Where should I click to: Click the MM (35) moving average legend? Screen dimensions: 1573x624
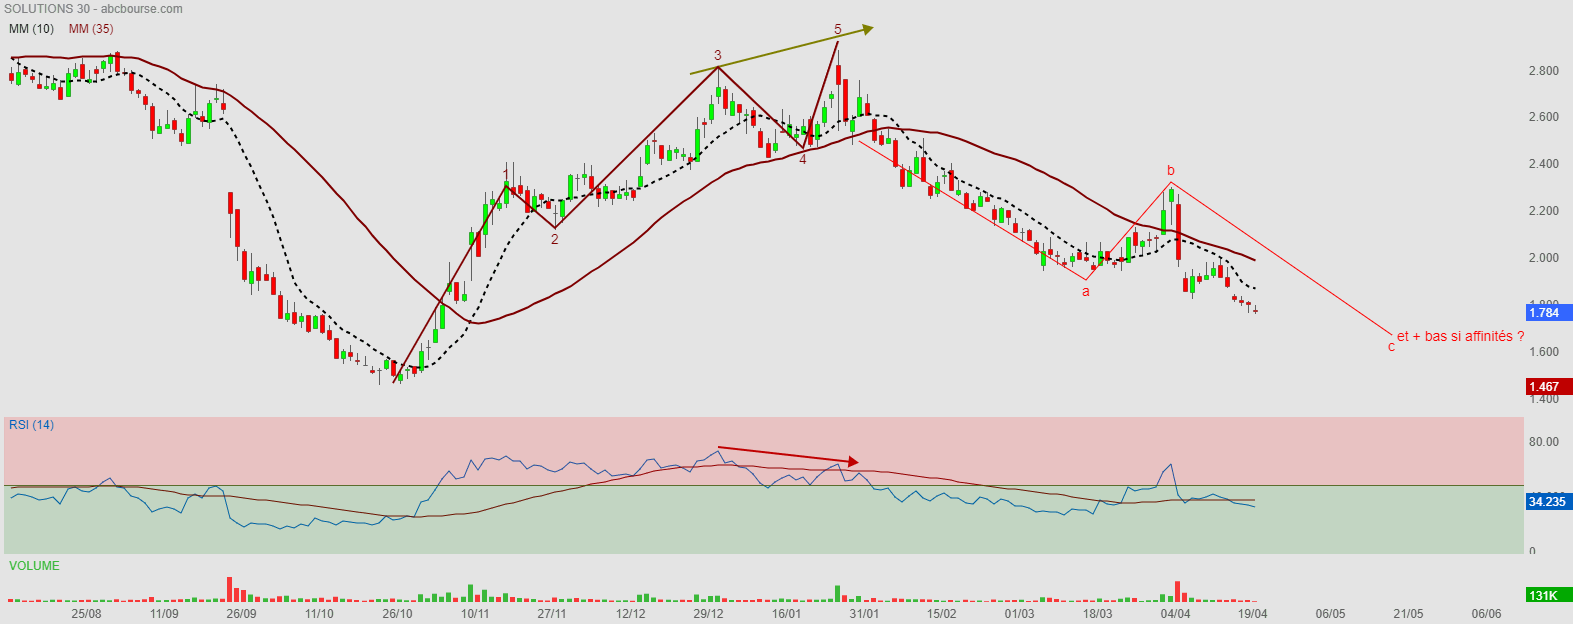point(91,29)
